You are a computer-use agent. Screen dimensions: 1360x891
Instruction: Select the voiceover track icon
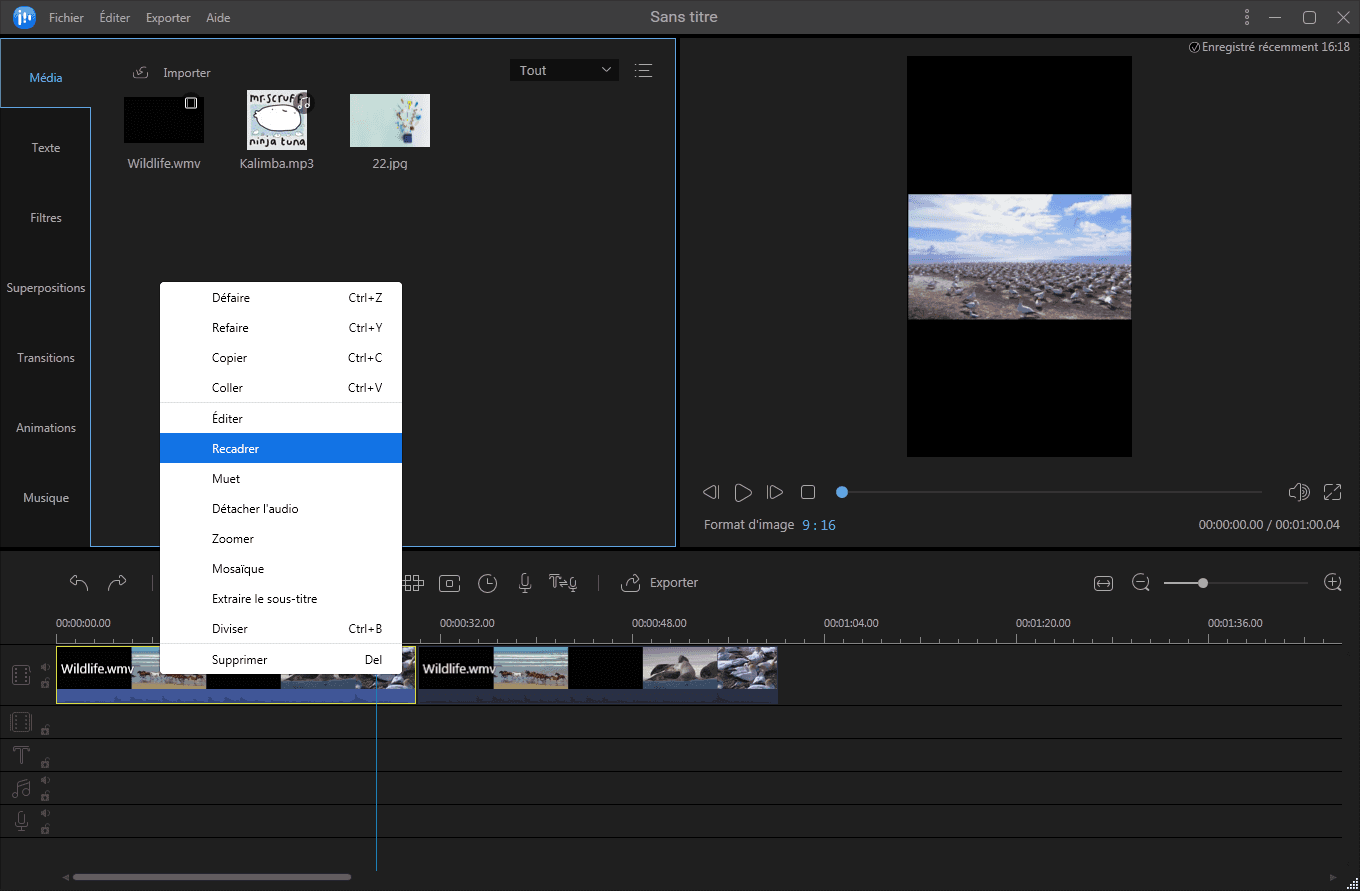pyautogui.click(x=21, y=821)
